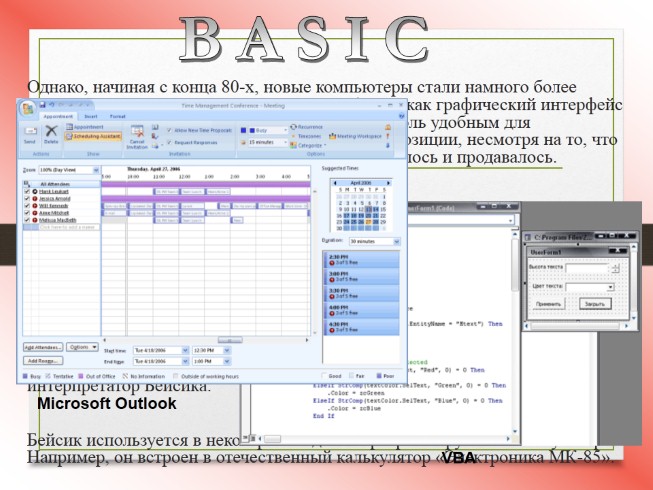This screenshot has height=490, width=653.
Task: Click the Delete meeting icon
Action: click(51, 133)
